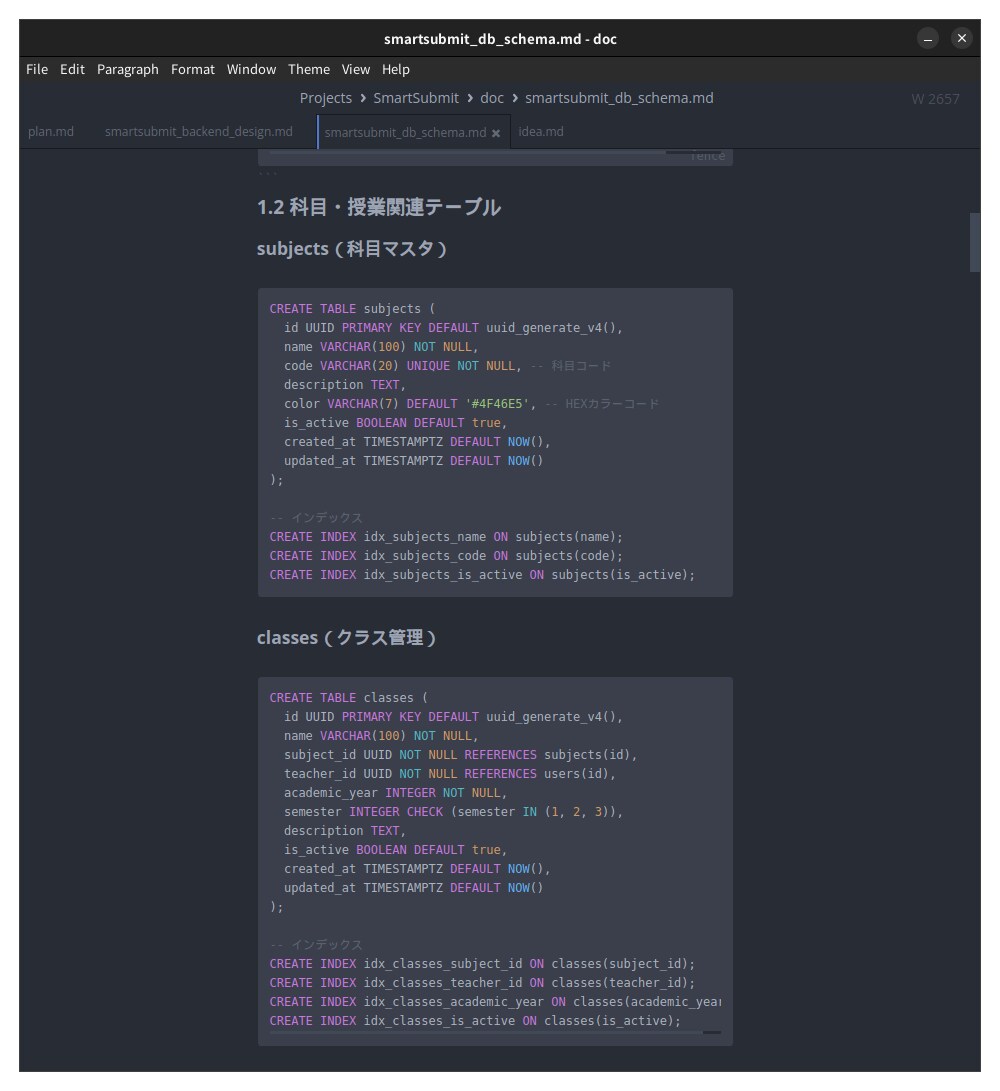Open the File menu
Viewport: 1000px width, 1091px height.
coord(37,70)
